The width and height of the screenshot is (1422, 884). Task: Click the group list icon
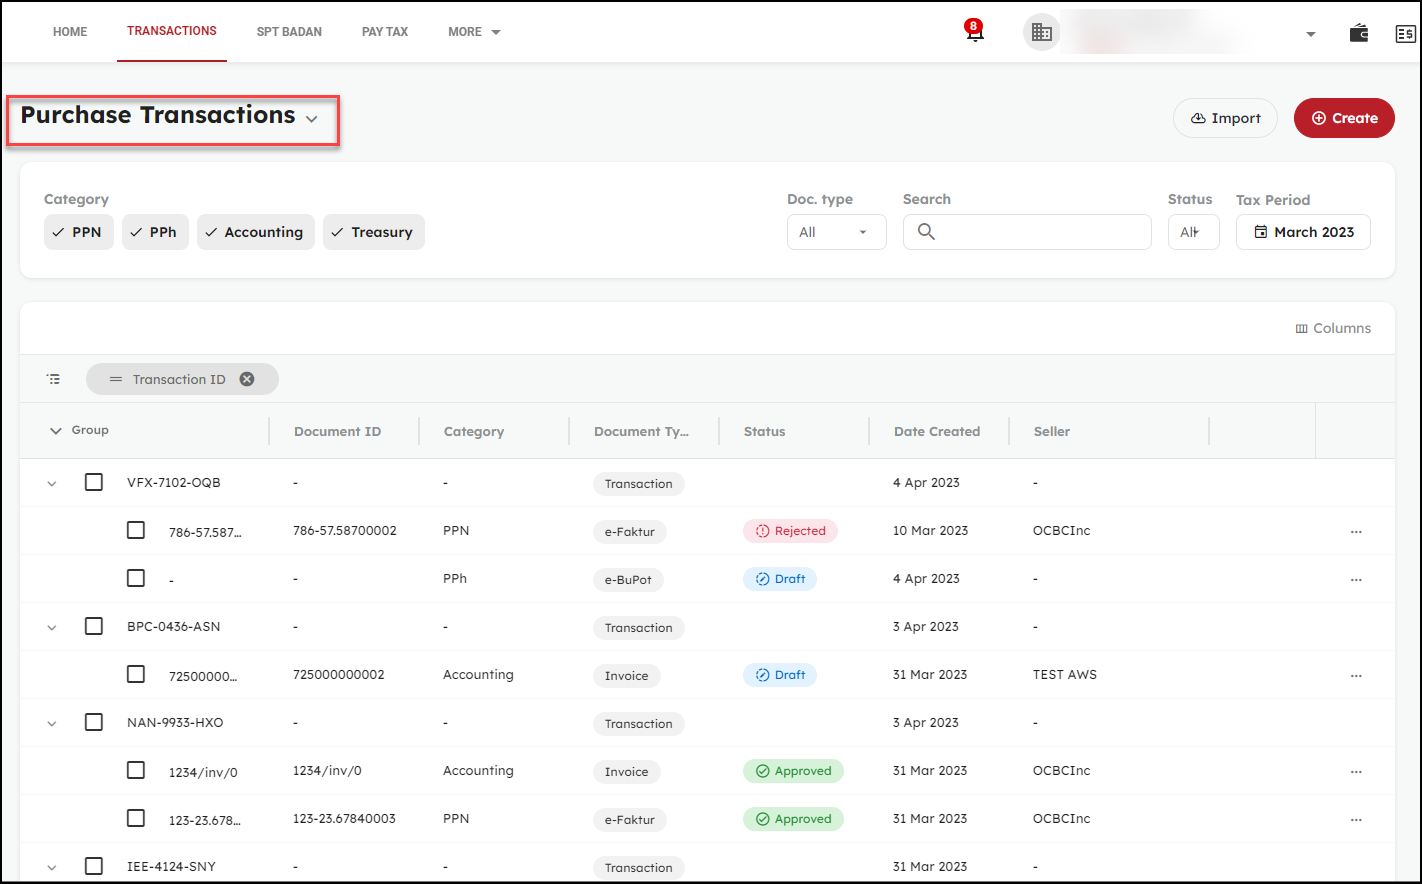[54, 379]
